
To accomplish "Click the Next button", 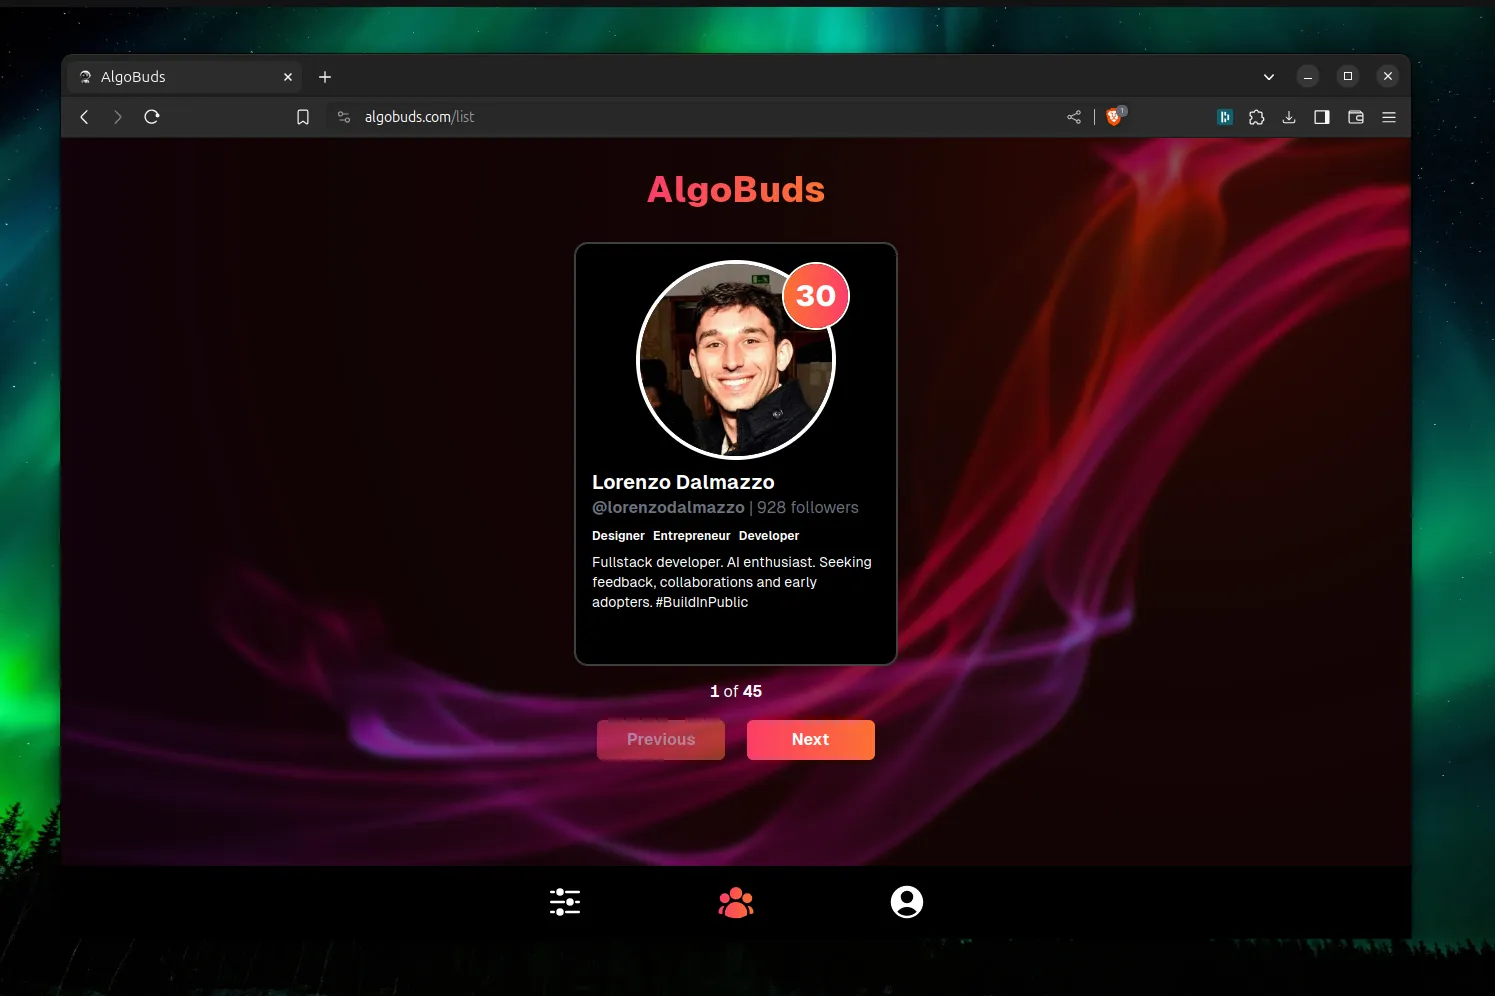I will 810,740.
